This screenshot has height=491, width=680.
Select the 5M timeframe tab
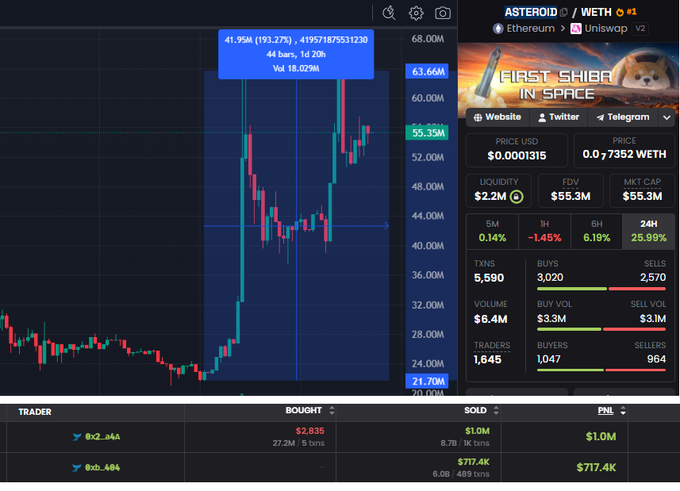click(492, 231)
